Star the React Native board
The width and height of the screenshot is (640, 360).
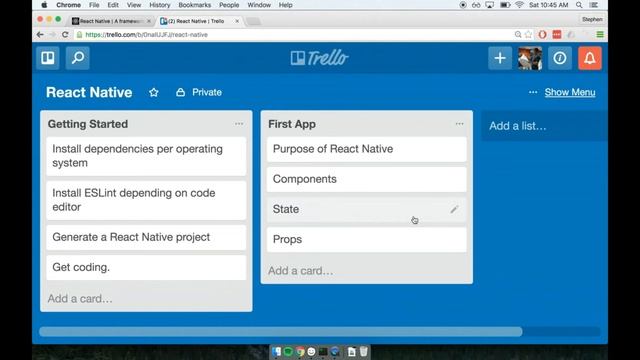tap(153, 92)
